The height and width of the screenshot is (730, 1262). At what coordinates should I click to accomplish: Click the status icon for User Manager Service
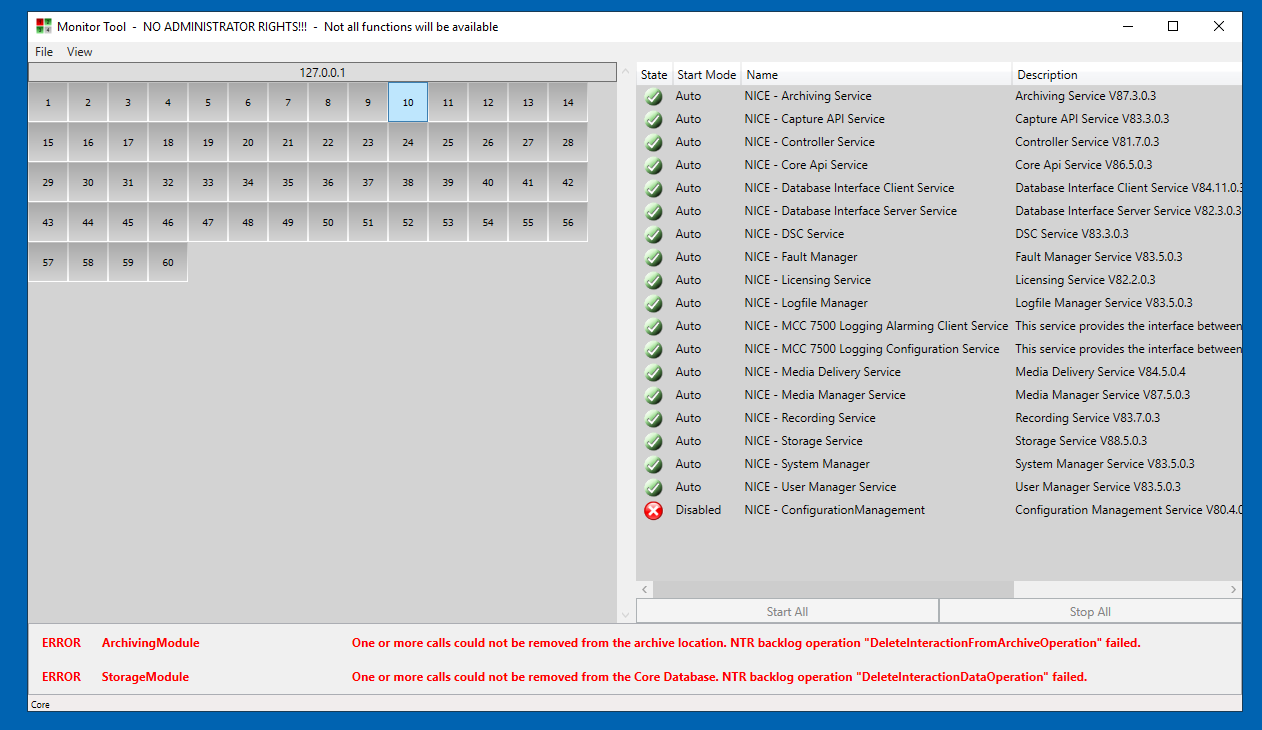(653, 488)
